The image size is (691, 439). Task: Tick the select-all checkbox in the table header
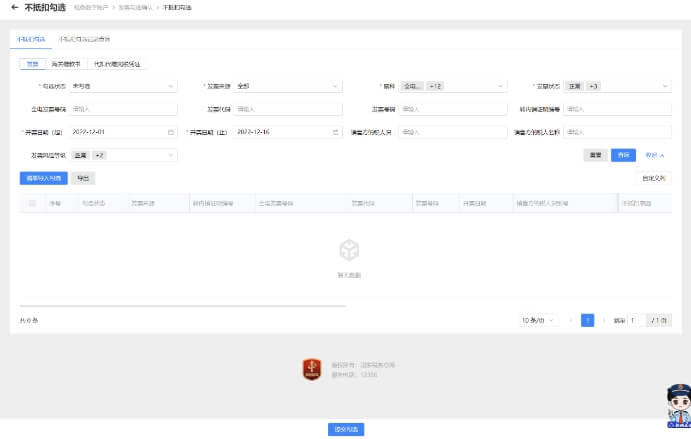[32, 203]
